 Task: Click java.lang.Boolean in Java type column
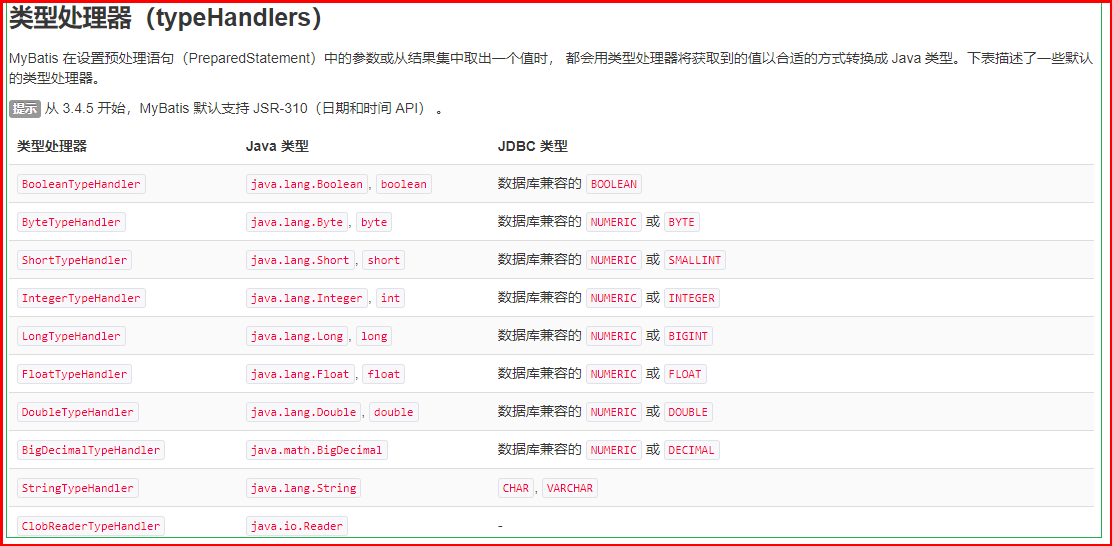[x=307, y=184]
